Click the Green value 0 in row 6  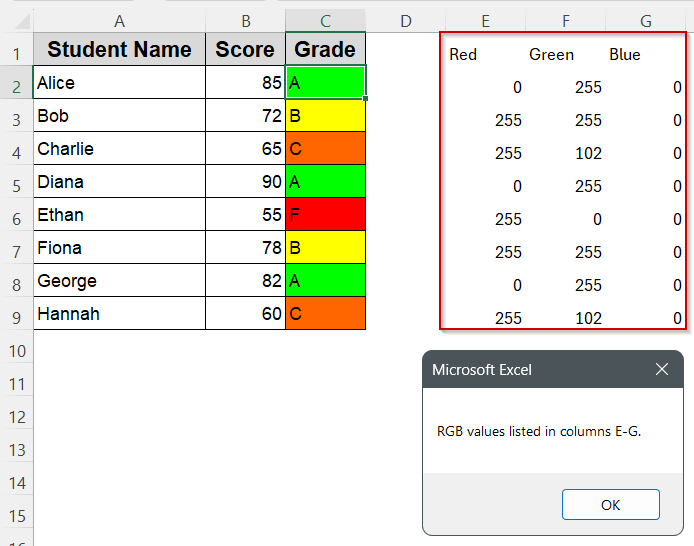click(x=597, y=219)
